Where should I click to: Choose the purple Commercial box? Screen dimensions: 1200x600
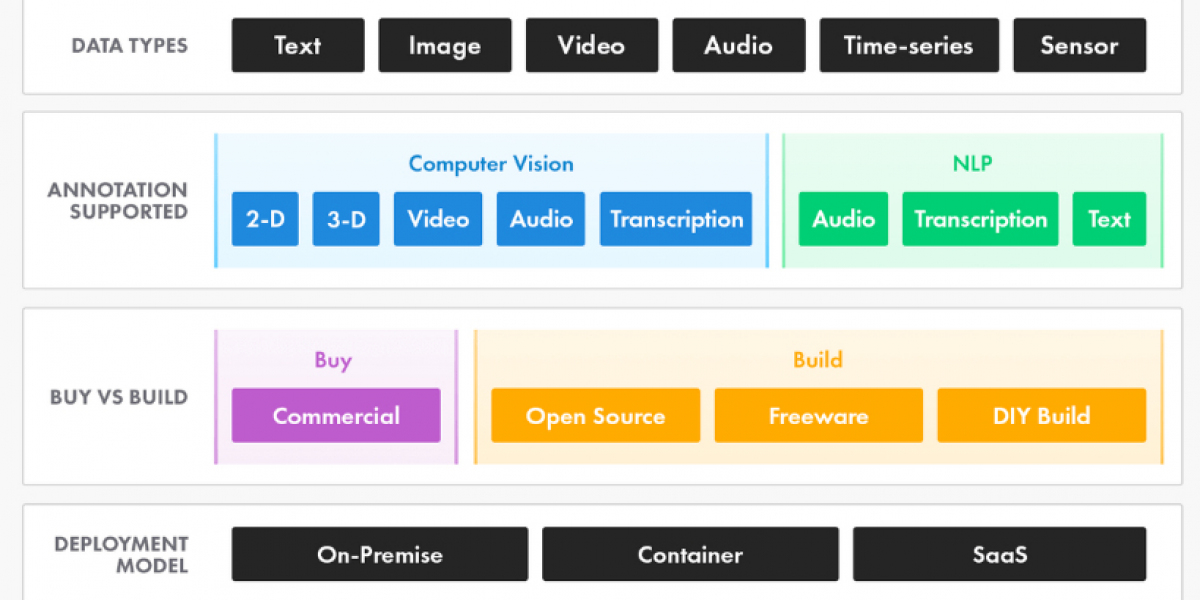[x=336, y=415]
